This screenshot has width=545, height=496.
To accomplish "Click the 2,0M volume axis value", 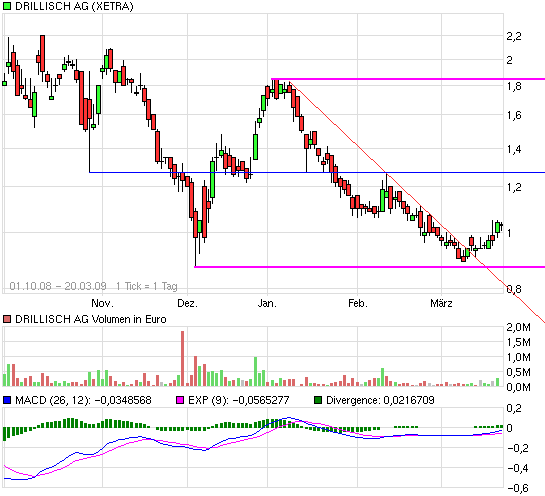I will tap(519, 327).
